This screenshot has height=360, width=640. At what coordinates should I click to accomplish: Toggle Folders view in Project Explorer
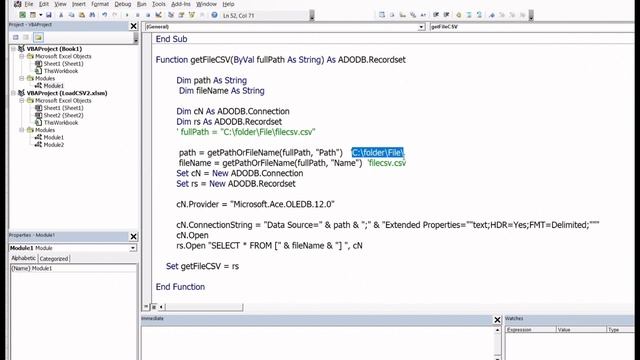[38, 38]
